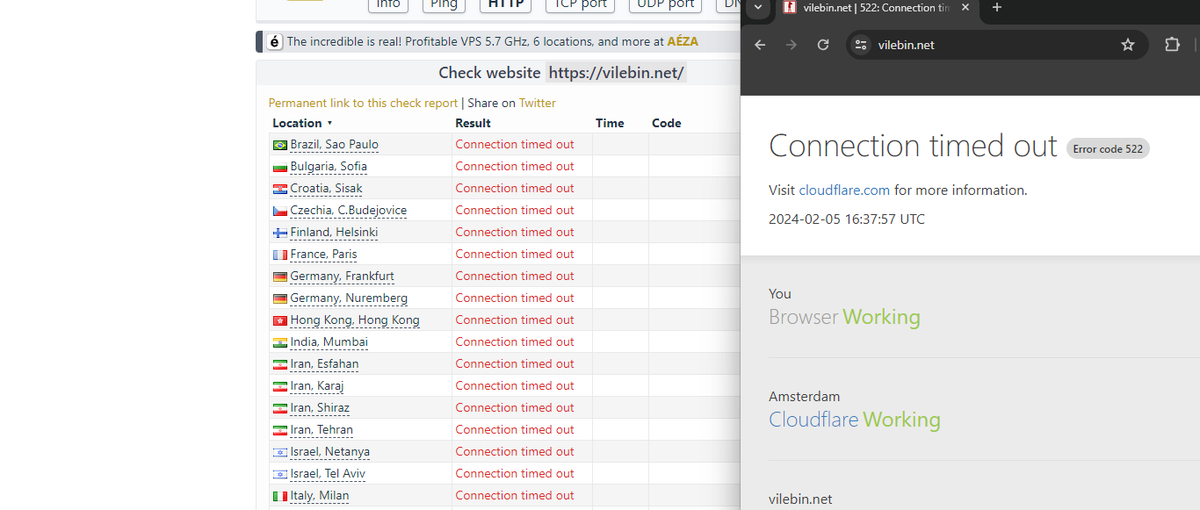This screenshot has height=510, width=1200.
Task: Open the Germany, Nuremberg location
Action: point(349,298)
